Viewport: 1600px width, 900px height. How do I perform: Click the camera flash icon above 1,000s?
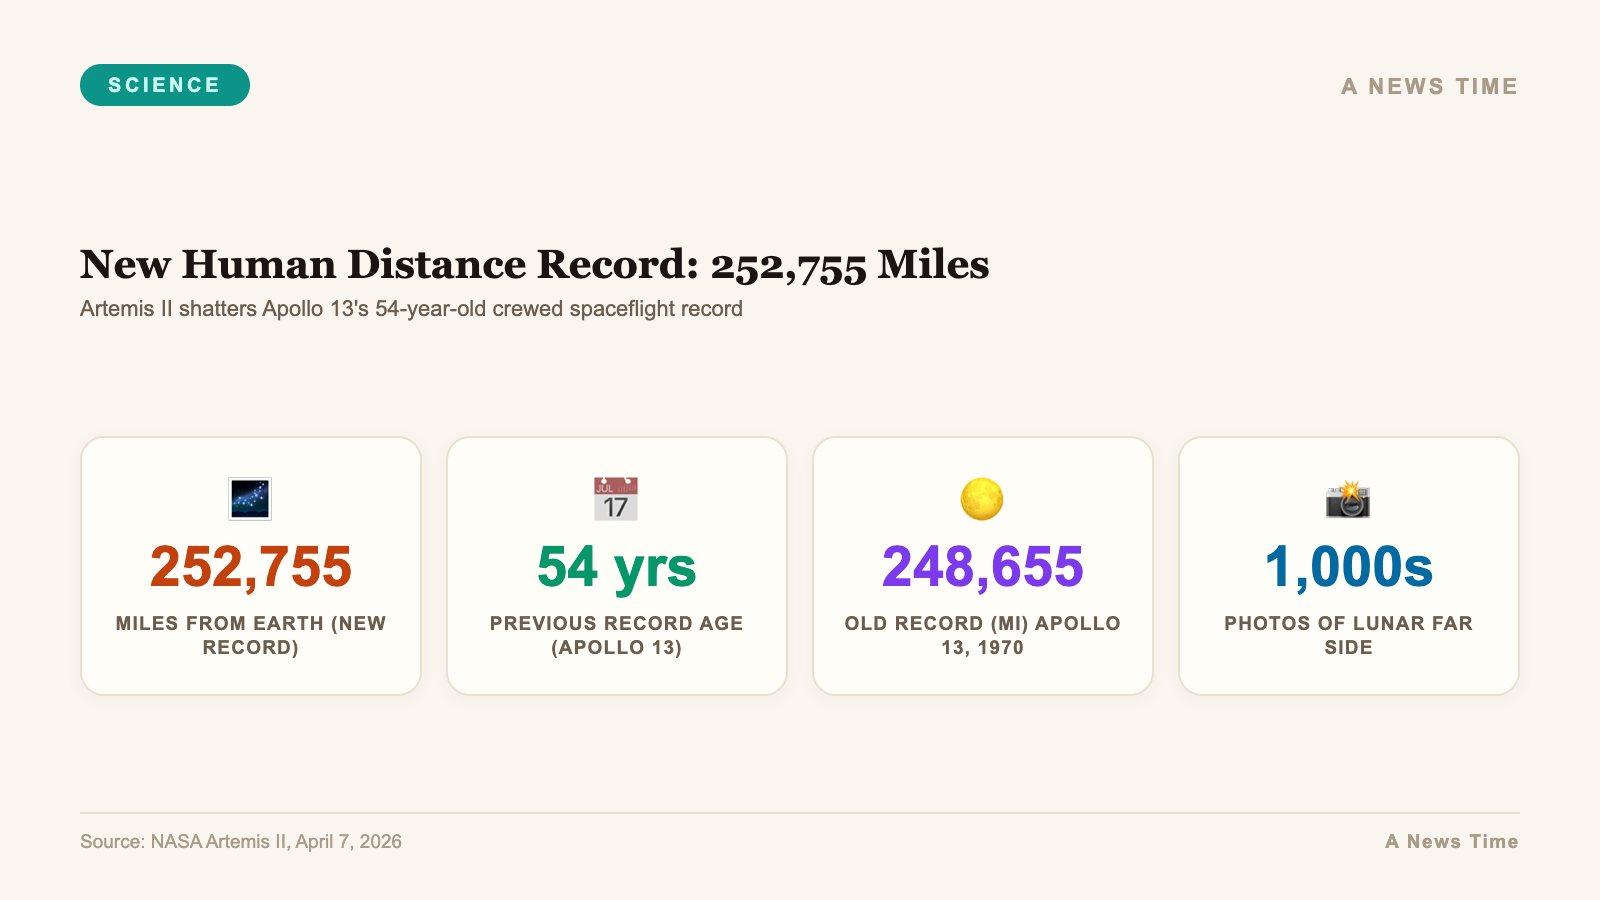[x=1348, y=499]
